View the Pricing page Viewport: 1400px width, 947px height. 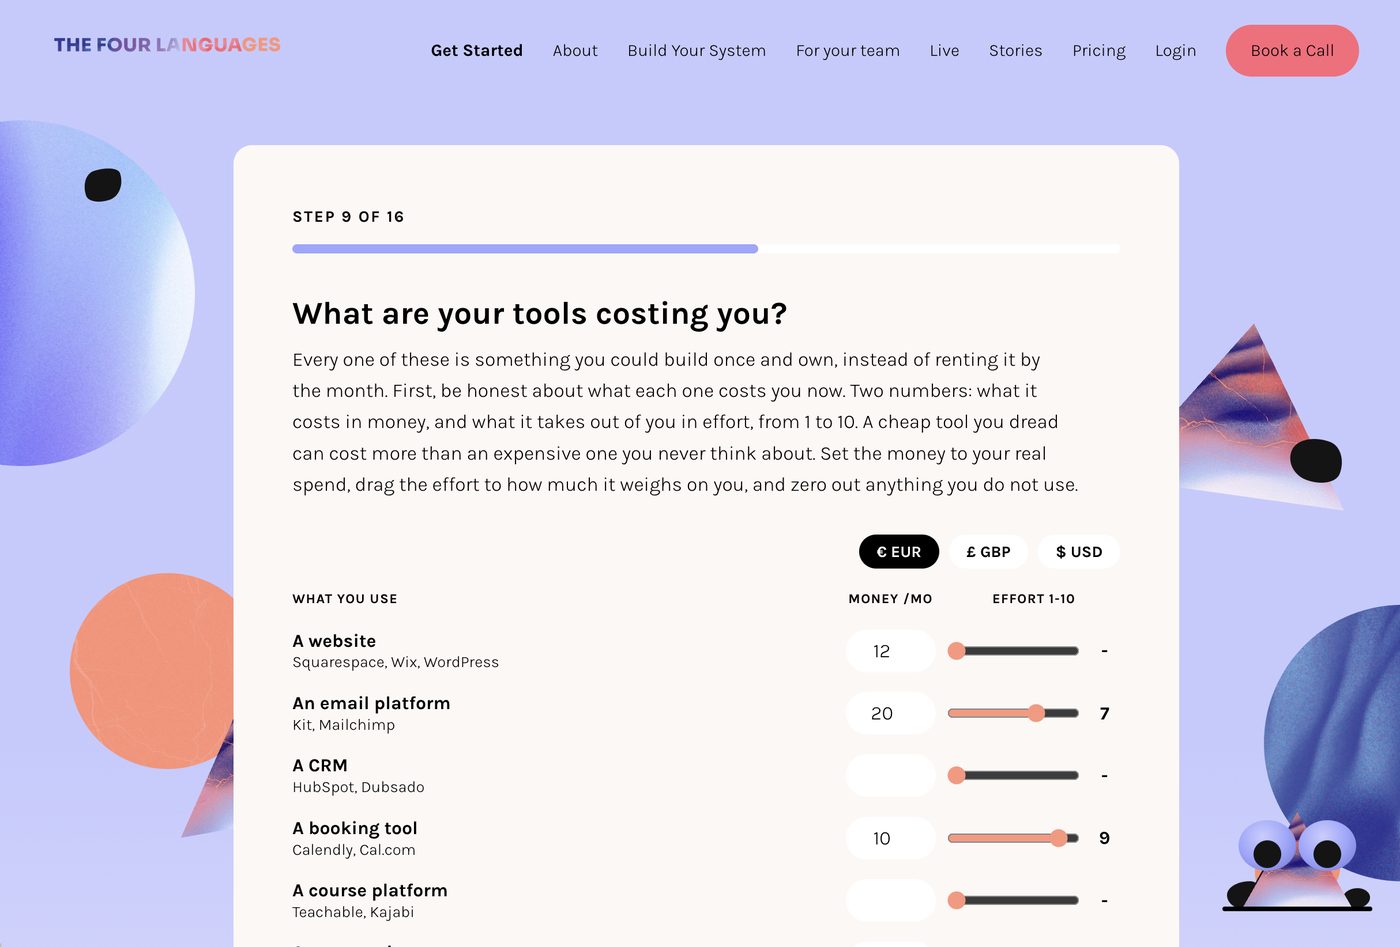click(x=1099, y=51)
